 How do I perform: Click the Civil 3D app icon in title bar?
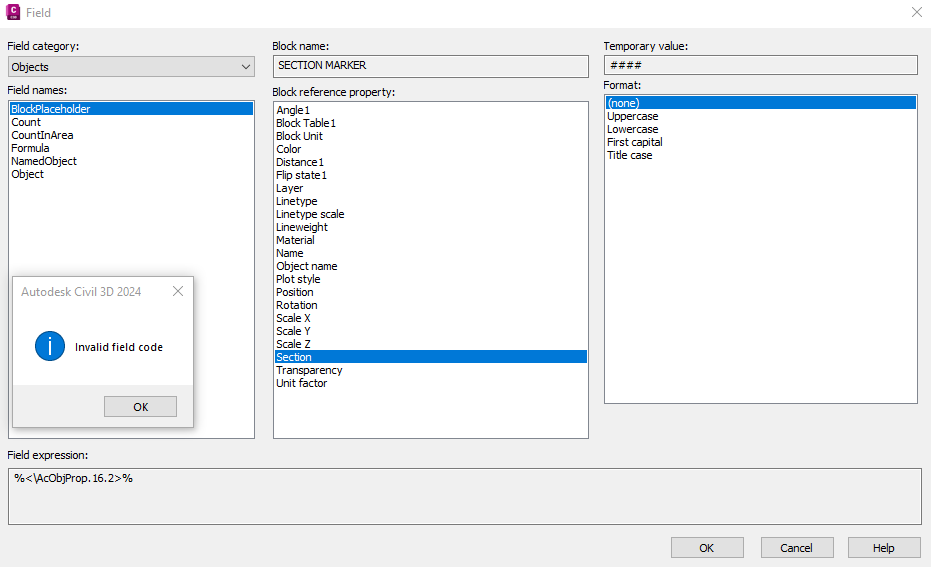tap(12, 12)
